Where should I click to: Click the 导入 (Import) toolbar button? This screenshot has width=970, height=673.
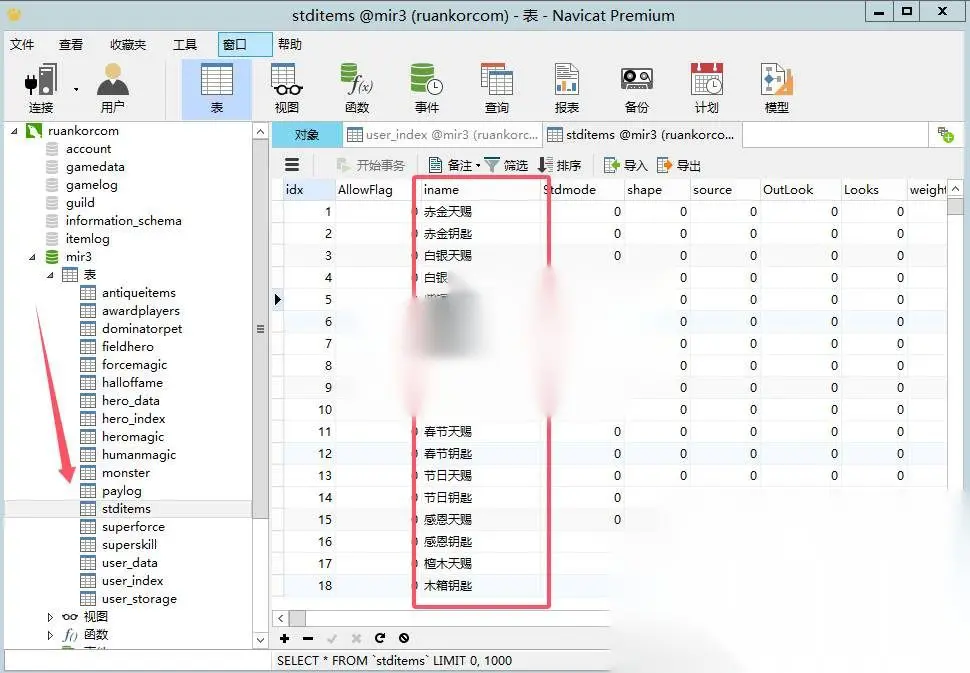[x=625, y=165]
